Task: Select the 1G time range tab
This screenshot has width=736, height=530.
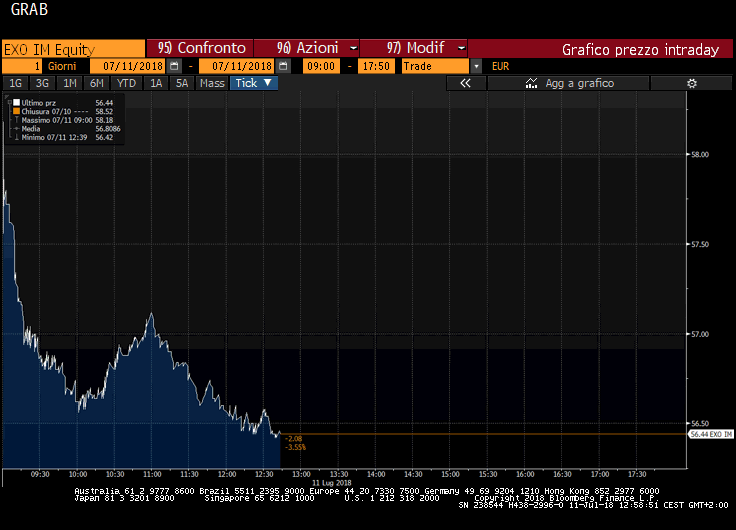Action: tap(15, 84)
